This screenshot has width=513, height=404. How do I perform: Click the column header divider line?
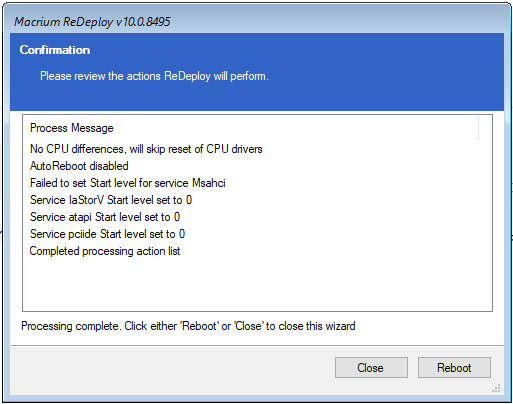pos(479,128)
